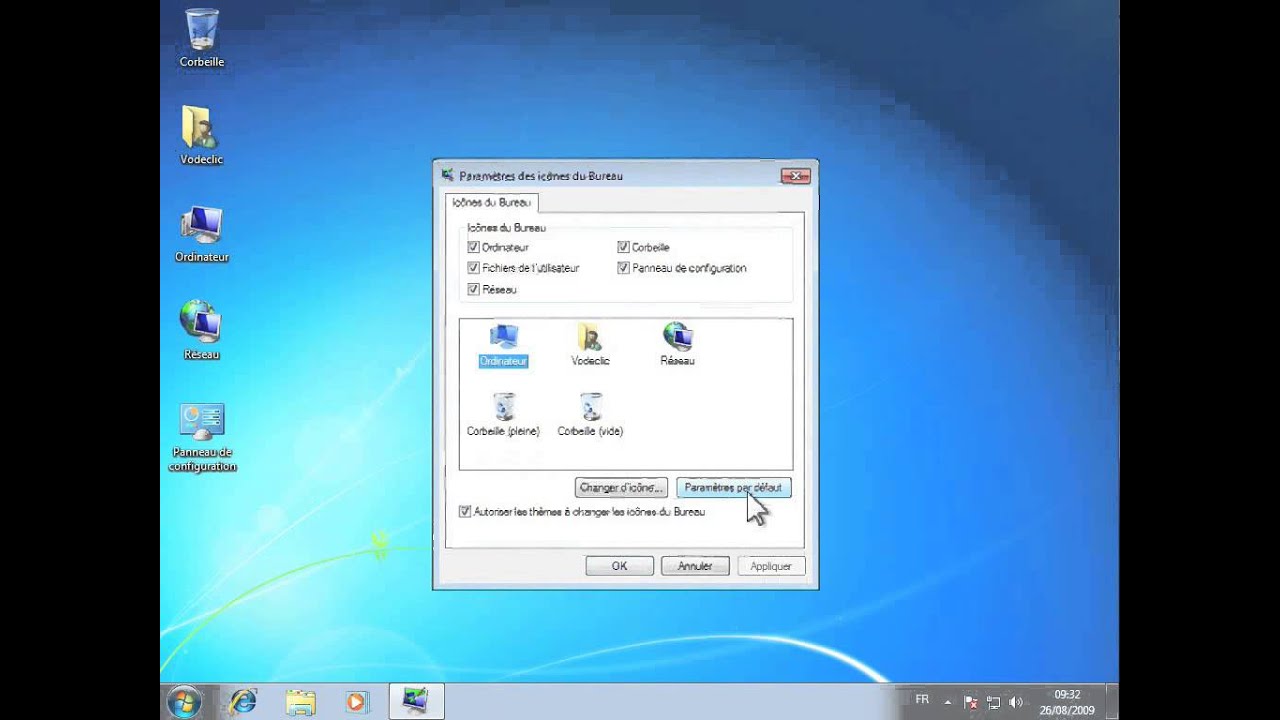Screen dimensions: 1280x720
Task: Open Windows Media Player from the taskbar
Action: coord(357,702)
